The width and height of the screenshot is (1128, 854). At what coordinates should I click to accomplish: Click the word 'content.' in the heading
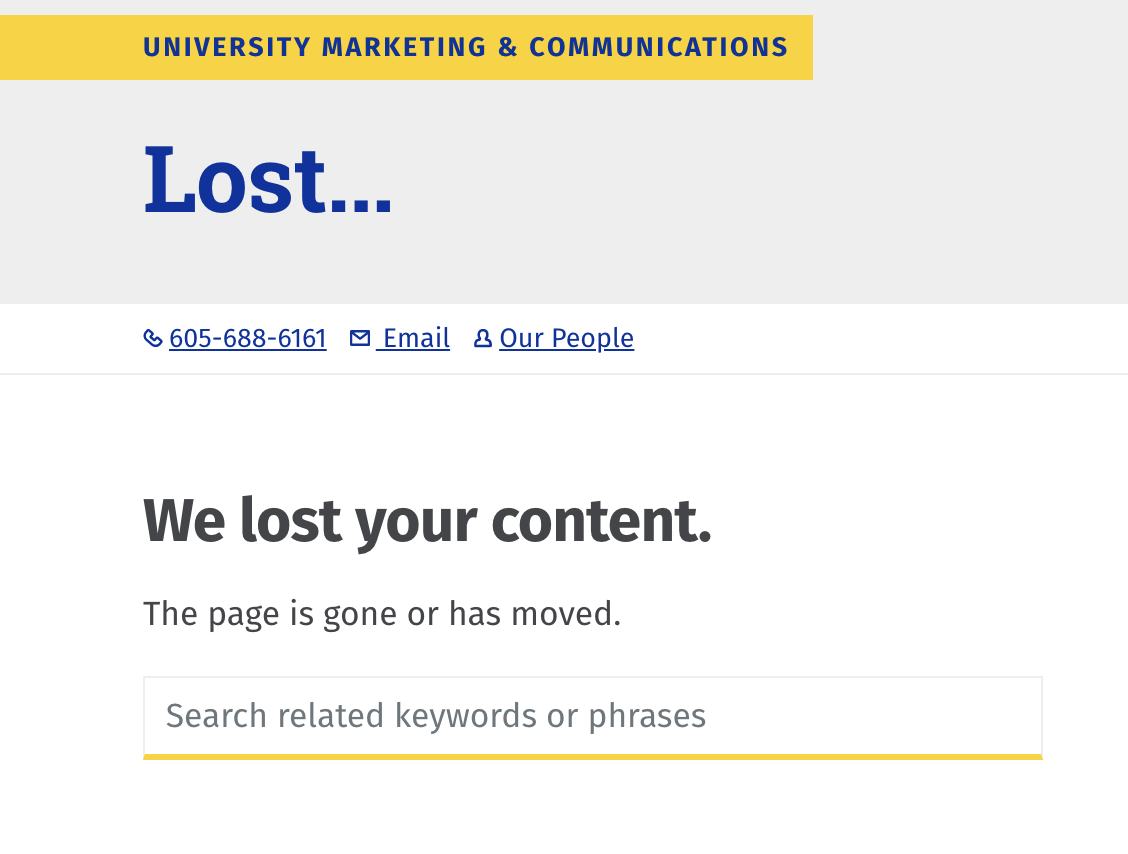click(x=601, y=521)
